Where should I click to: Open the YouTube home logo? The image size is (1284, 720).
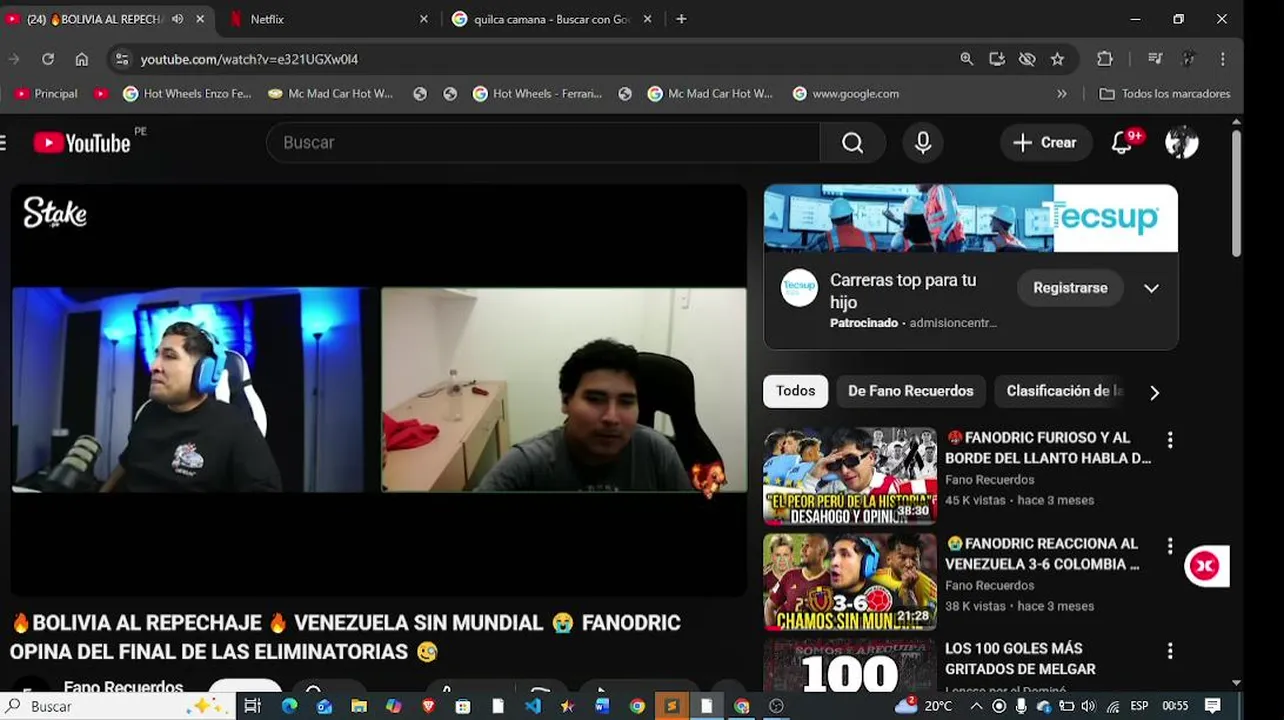tap(83, 143)
